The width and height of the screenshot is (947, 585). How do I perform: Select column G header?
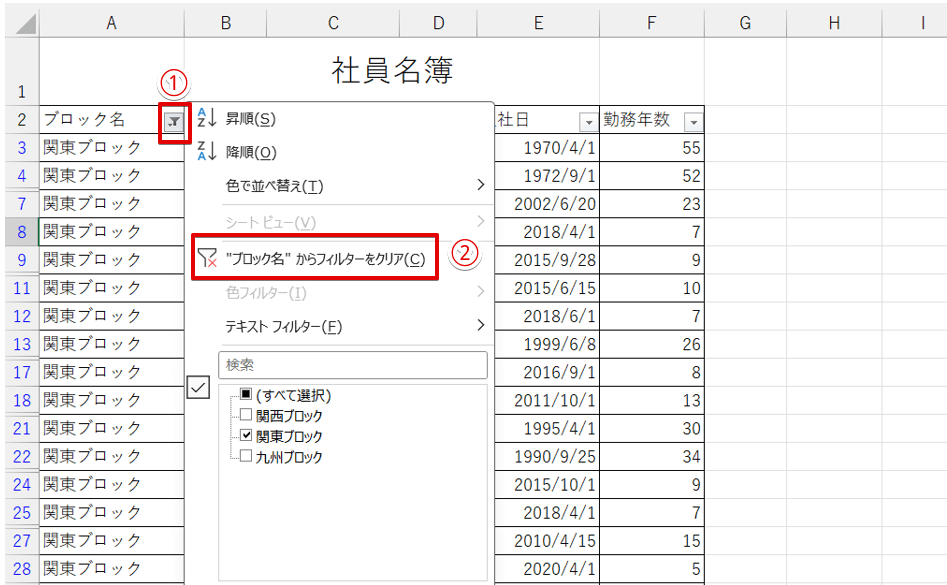coord(745,23)
